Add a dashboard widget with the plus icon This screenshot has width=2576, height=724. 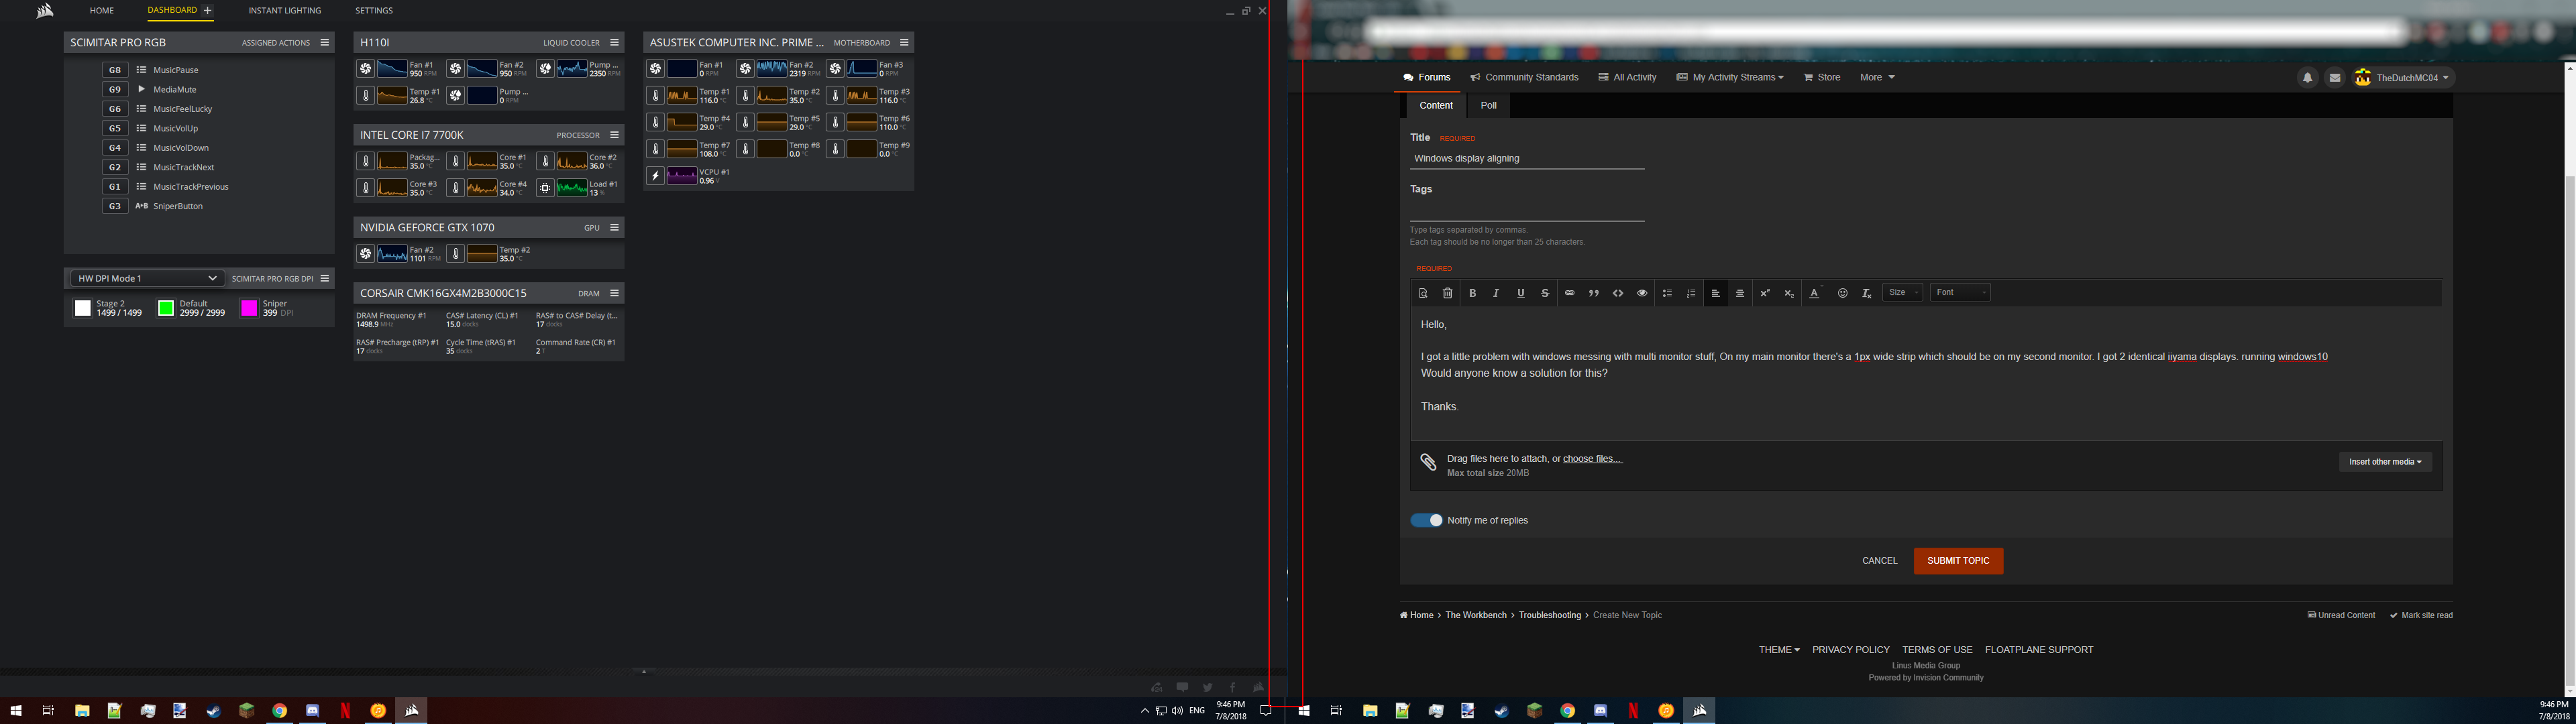click(x=208, y=10)
